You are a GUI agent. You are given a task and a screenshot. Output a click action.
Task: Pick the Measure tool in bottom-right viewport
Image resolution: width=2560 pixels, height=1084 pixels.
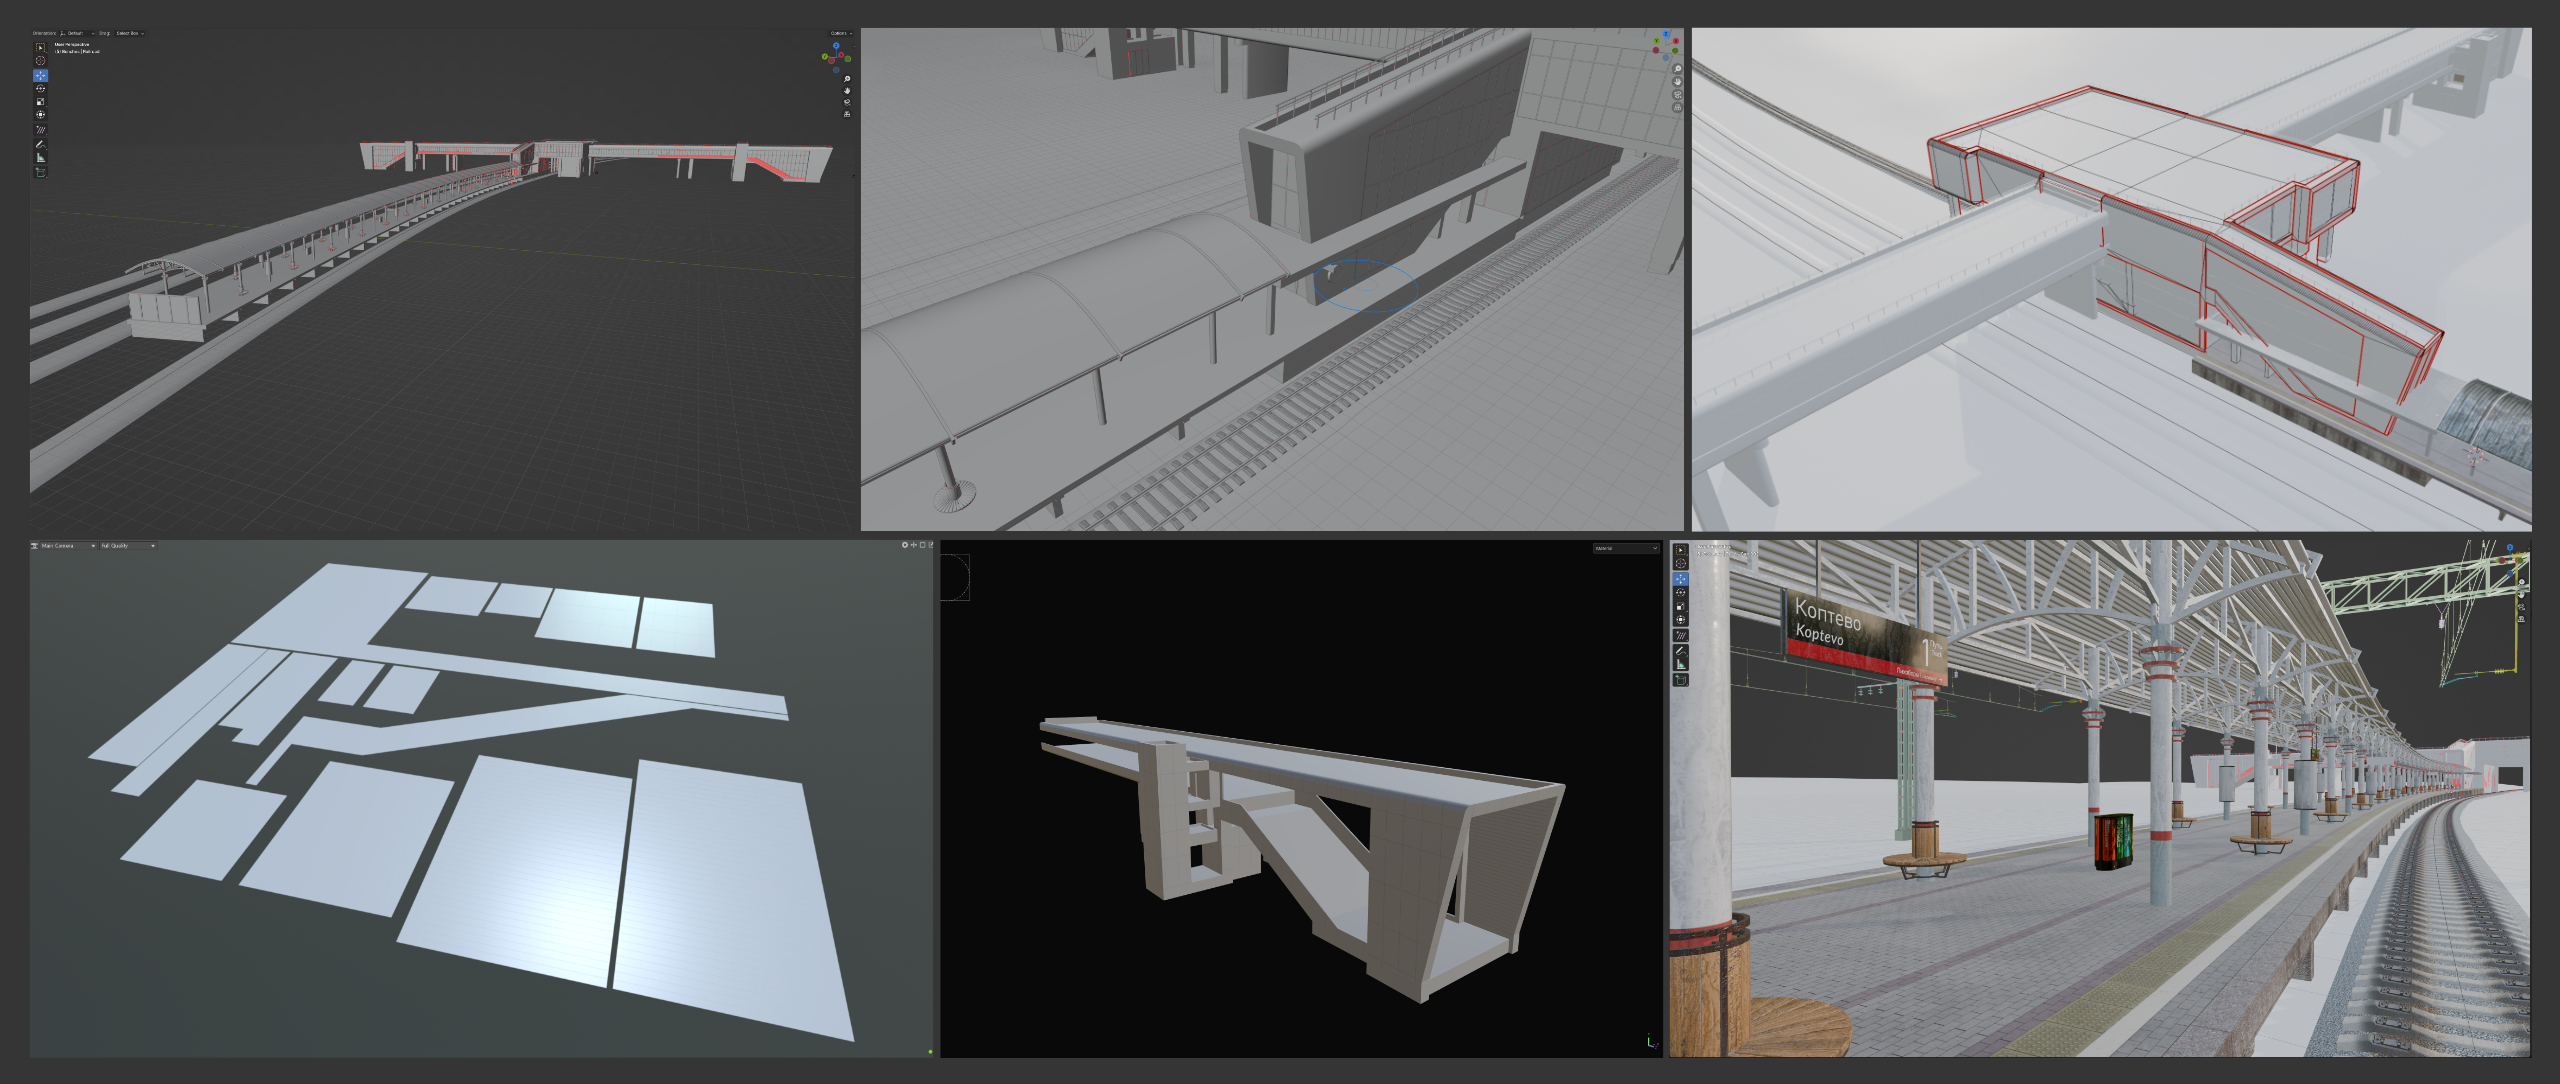point(1681,664)
